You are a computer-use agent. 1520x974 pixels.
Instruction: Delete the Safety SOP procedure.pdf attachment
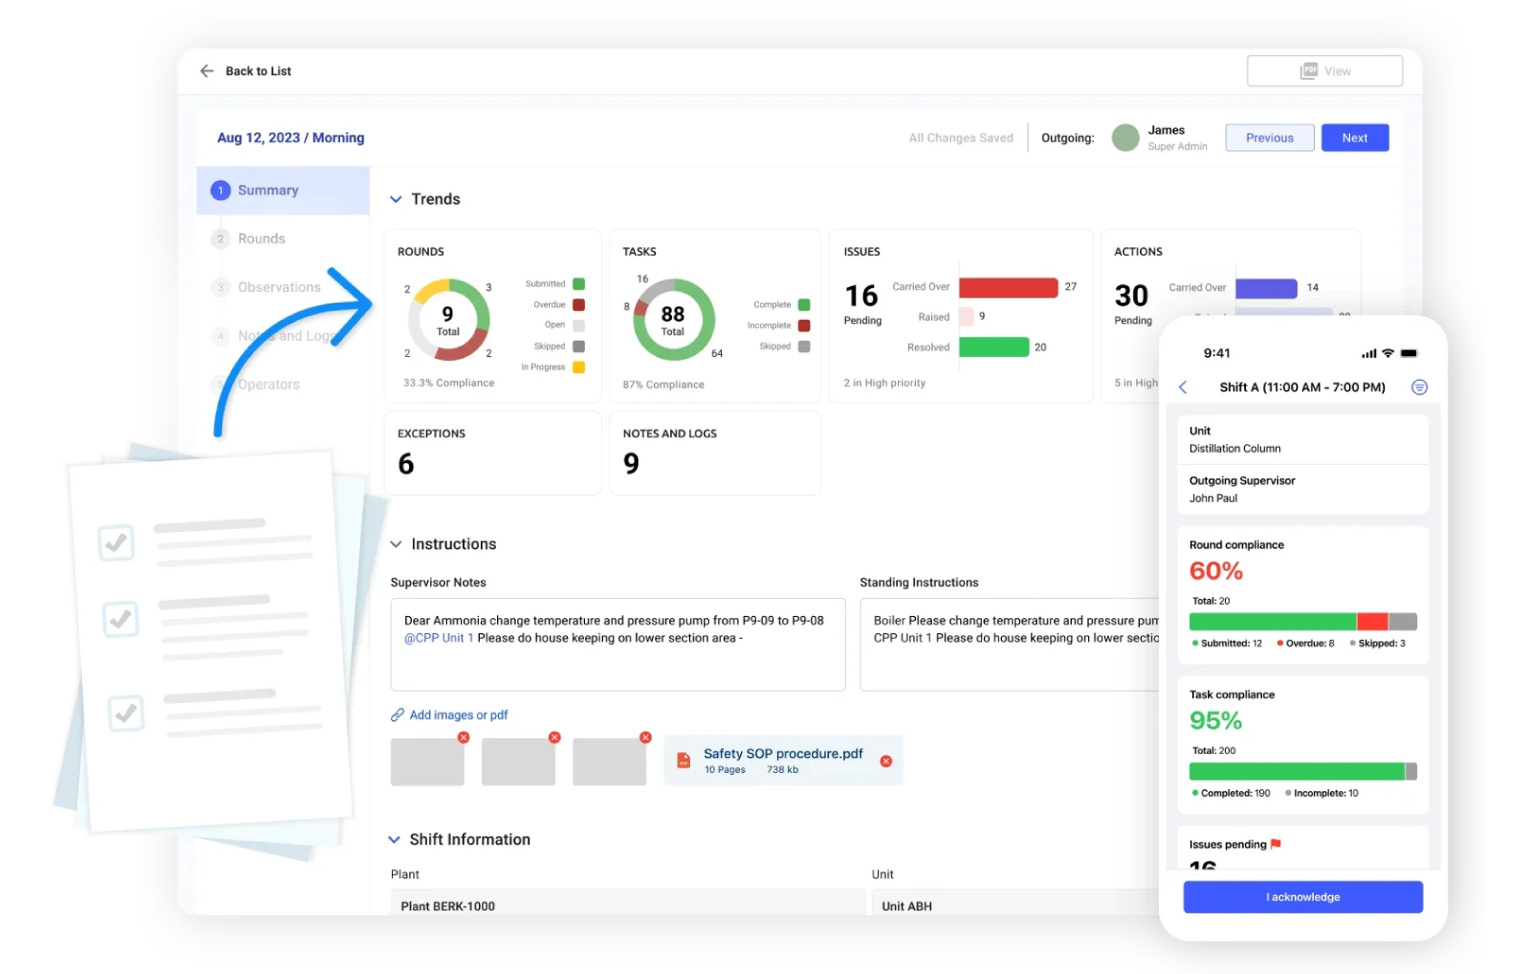[886, 760]
